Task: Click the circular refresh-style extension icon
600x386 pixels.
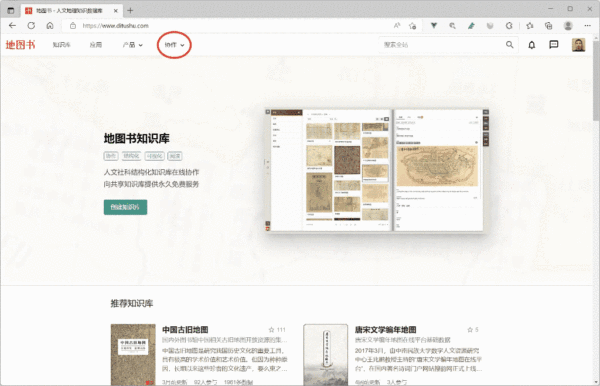Action: coord(509,26)
